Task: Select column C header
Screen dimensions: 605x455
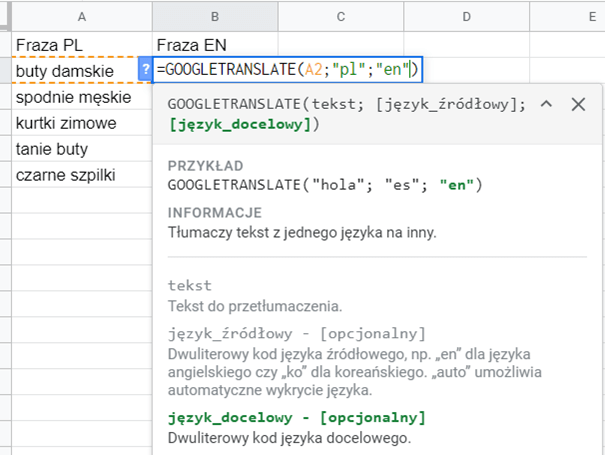Action: pyautogui.click(x=341, y=16)
